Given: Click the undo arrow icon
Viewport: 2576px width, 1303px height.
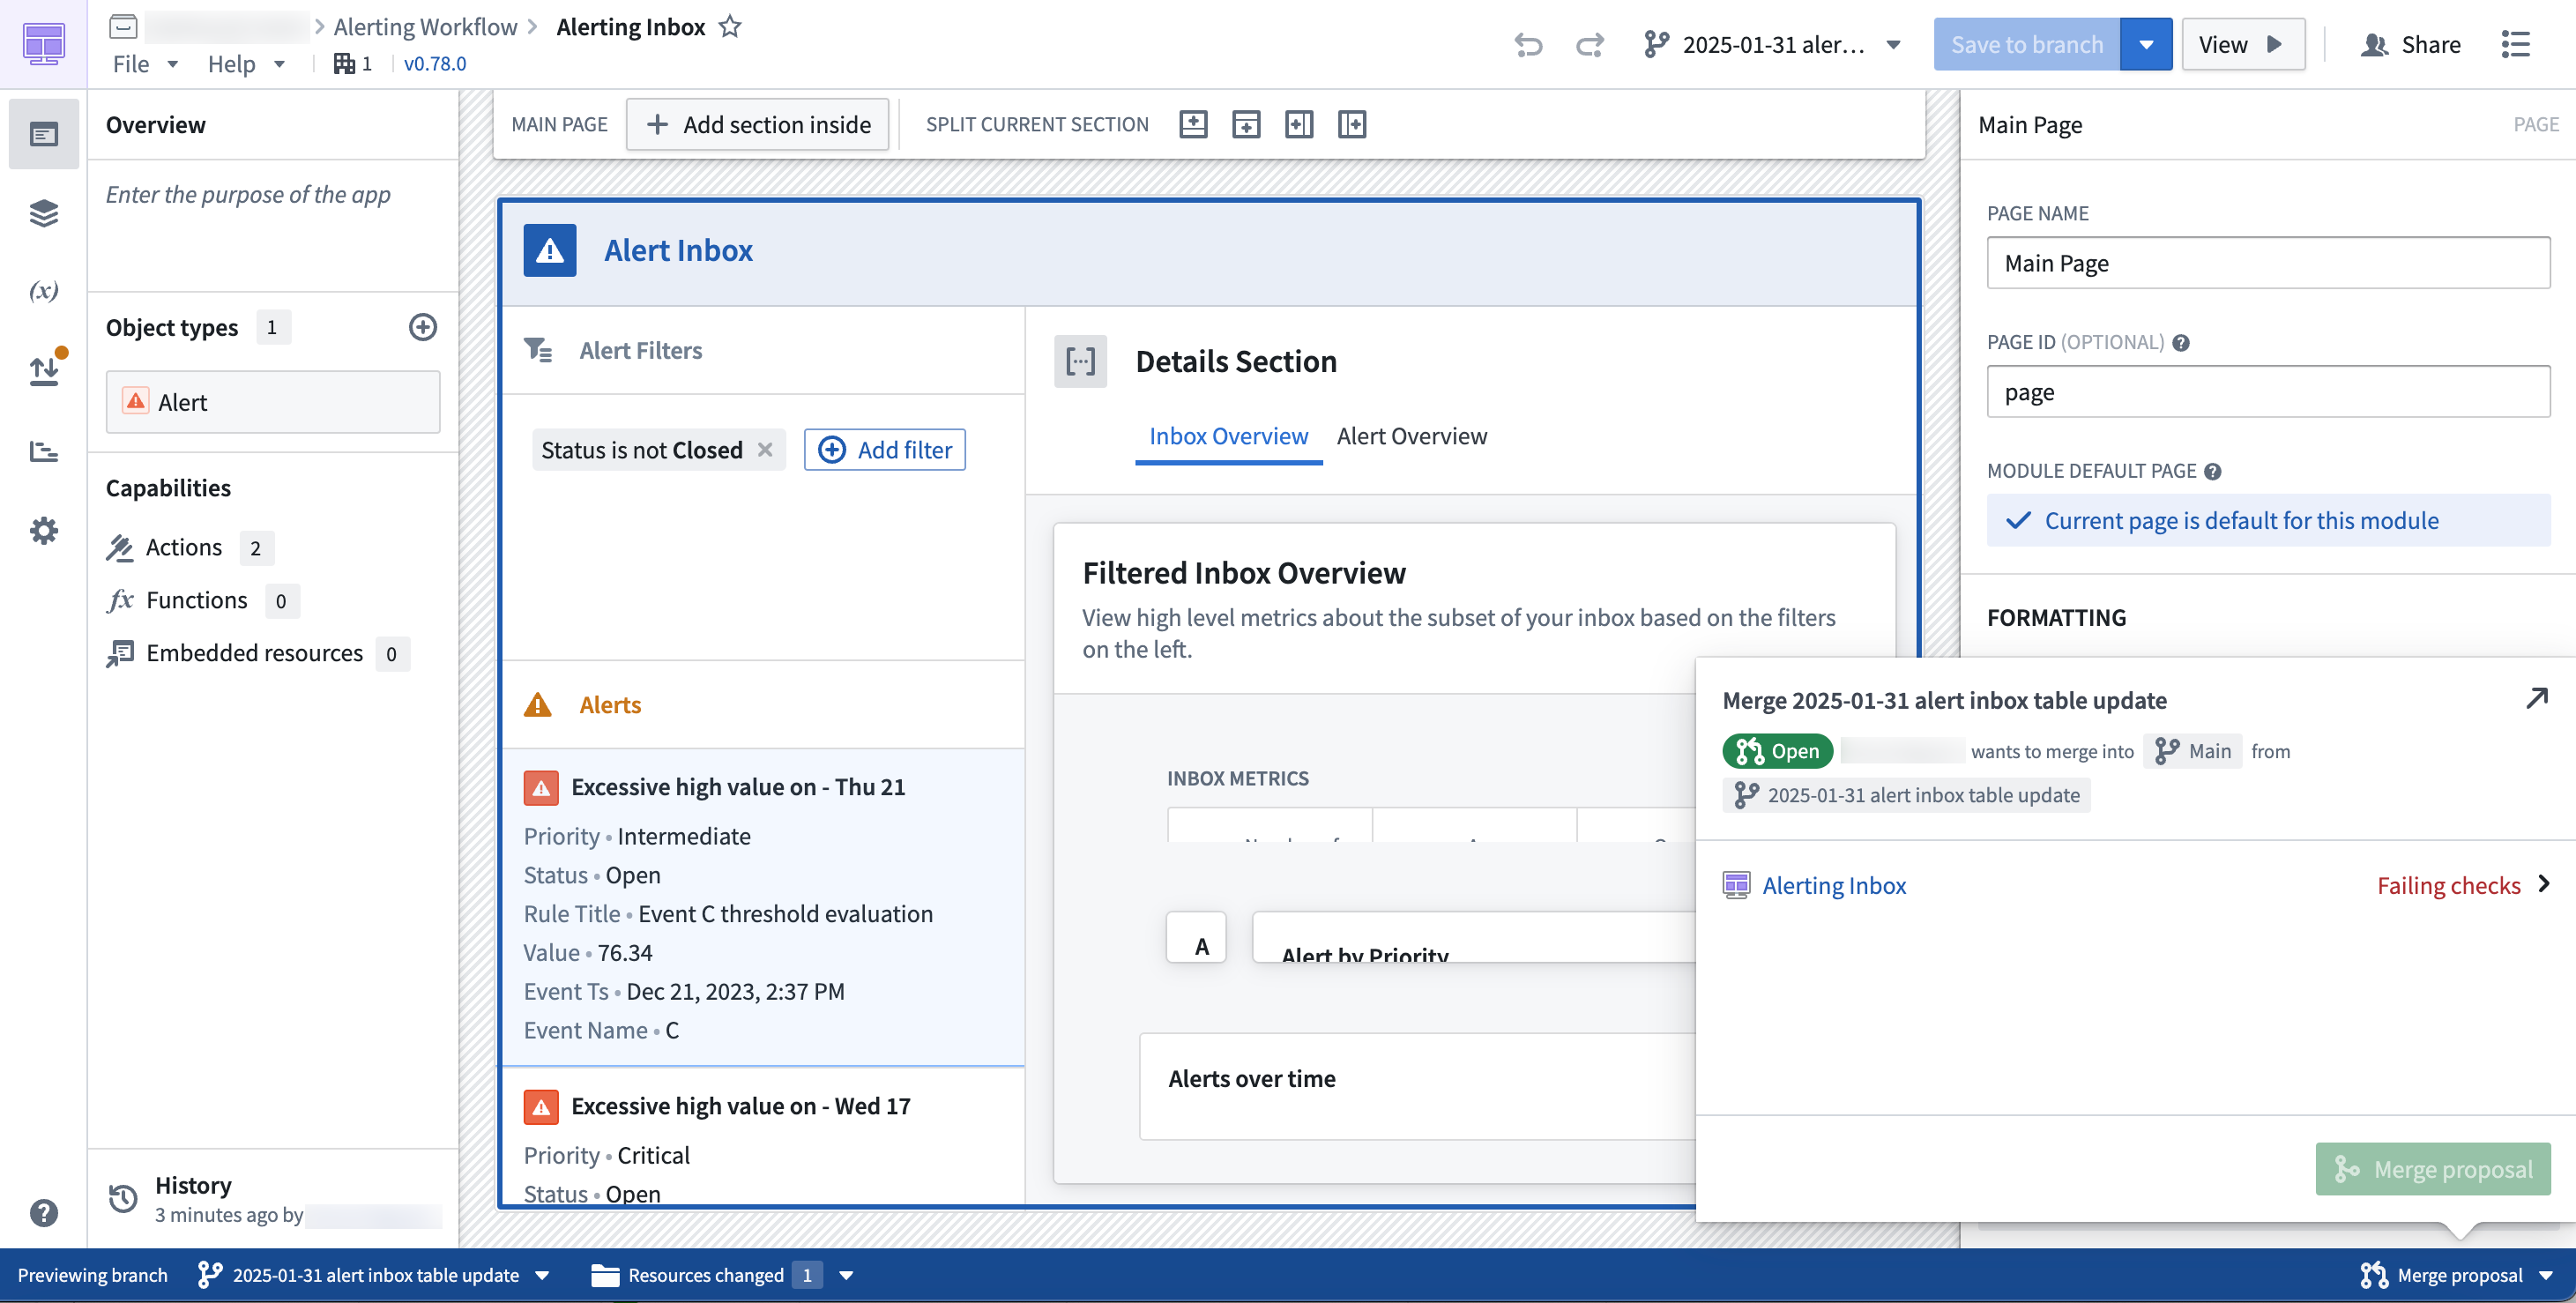Looking at the screenshot, I should [1527, 45].
